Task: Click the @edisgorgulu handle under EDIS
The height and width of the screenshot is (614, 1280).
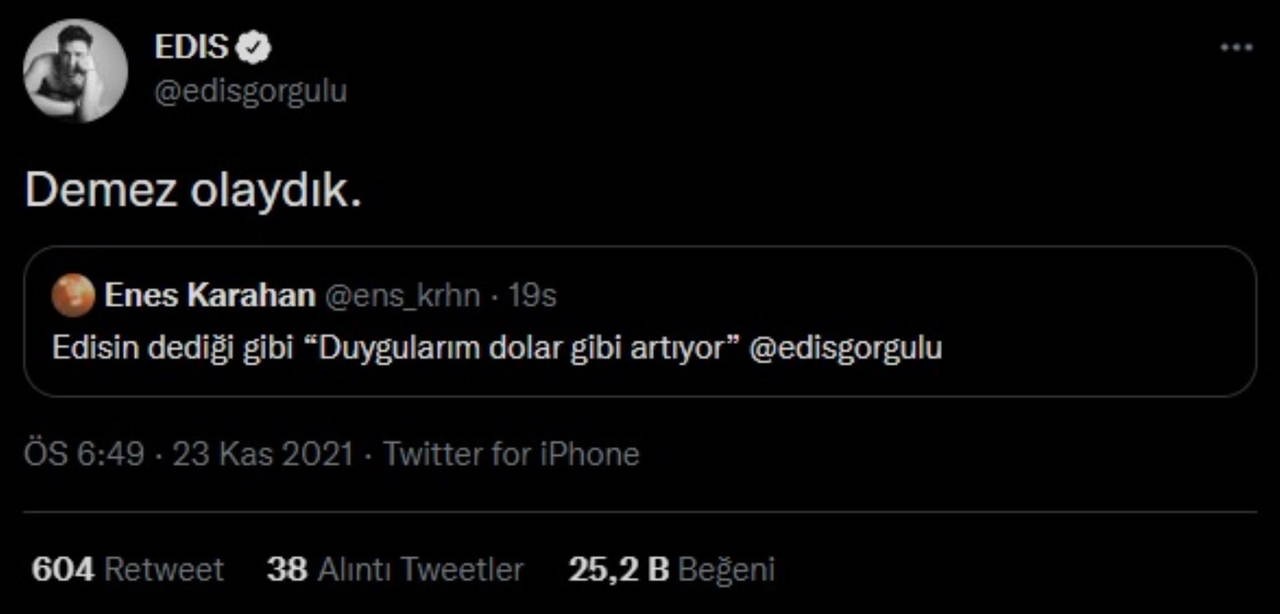Action: pyautogui.click(x=250, y=92)
